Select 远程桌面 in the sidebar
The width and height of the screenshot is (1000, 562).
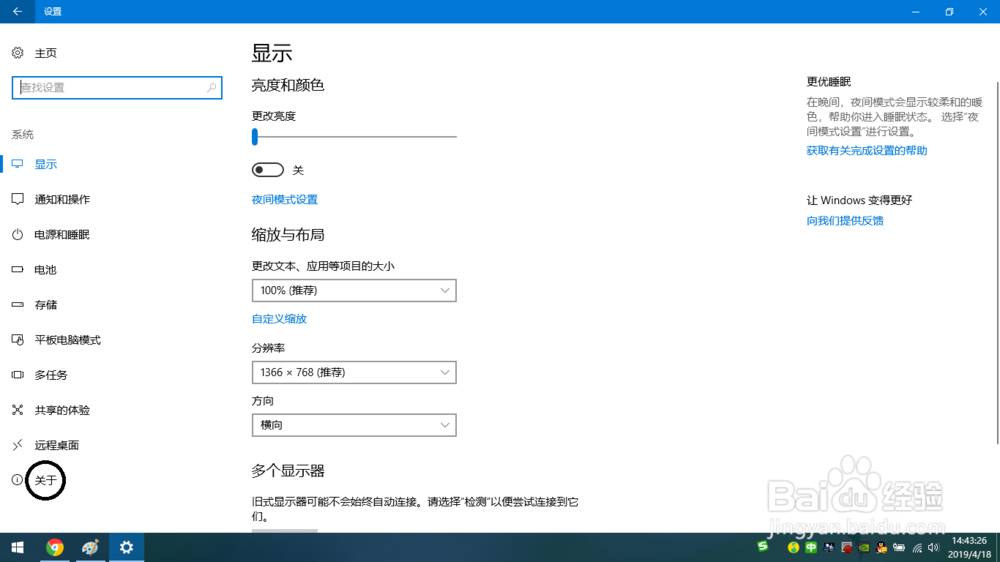click(57, 445)
